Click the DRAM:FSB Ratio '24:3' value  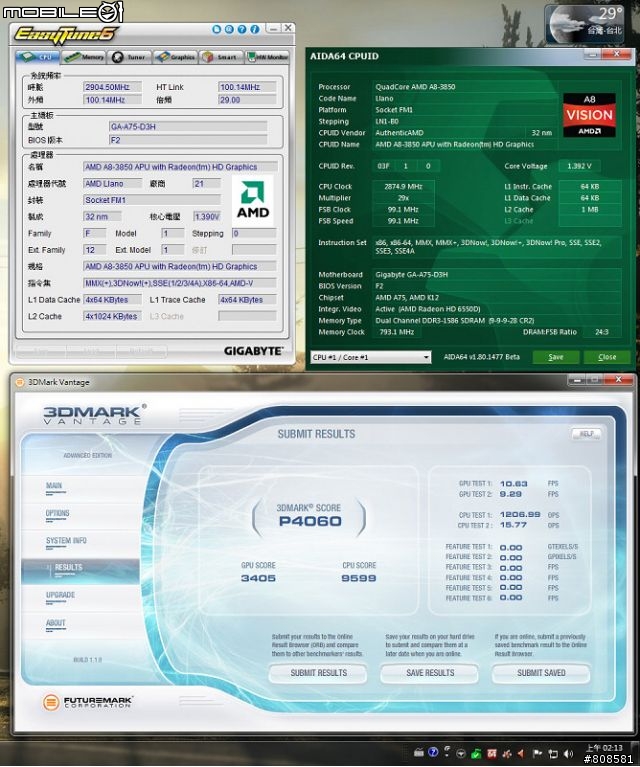pos(602,332)
